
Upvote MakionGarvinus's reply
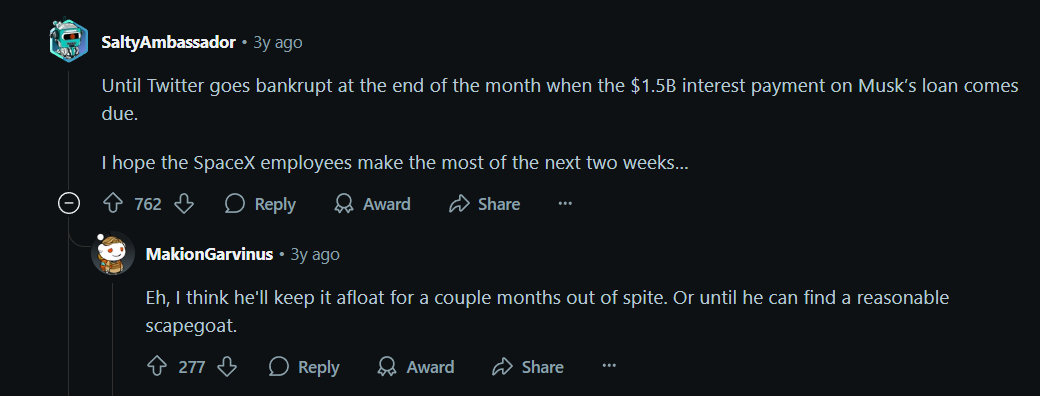[157, 367]
